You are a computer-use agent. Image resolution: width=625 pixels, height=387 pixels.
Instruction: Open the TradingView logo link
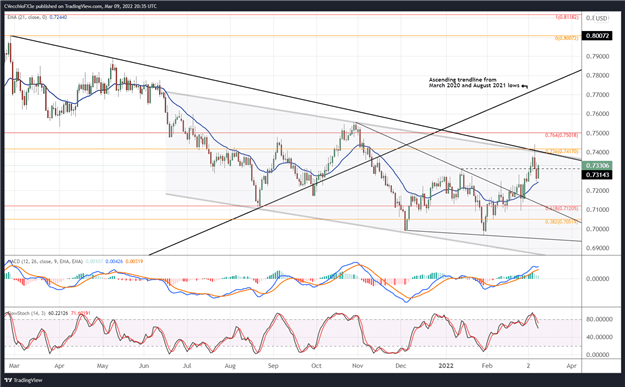(24, 380)
